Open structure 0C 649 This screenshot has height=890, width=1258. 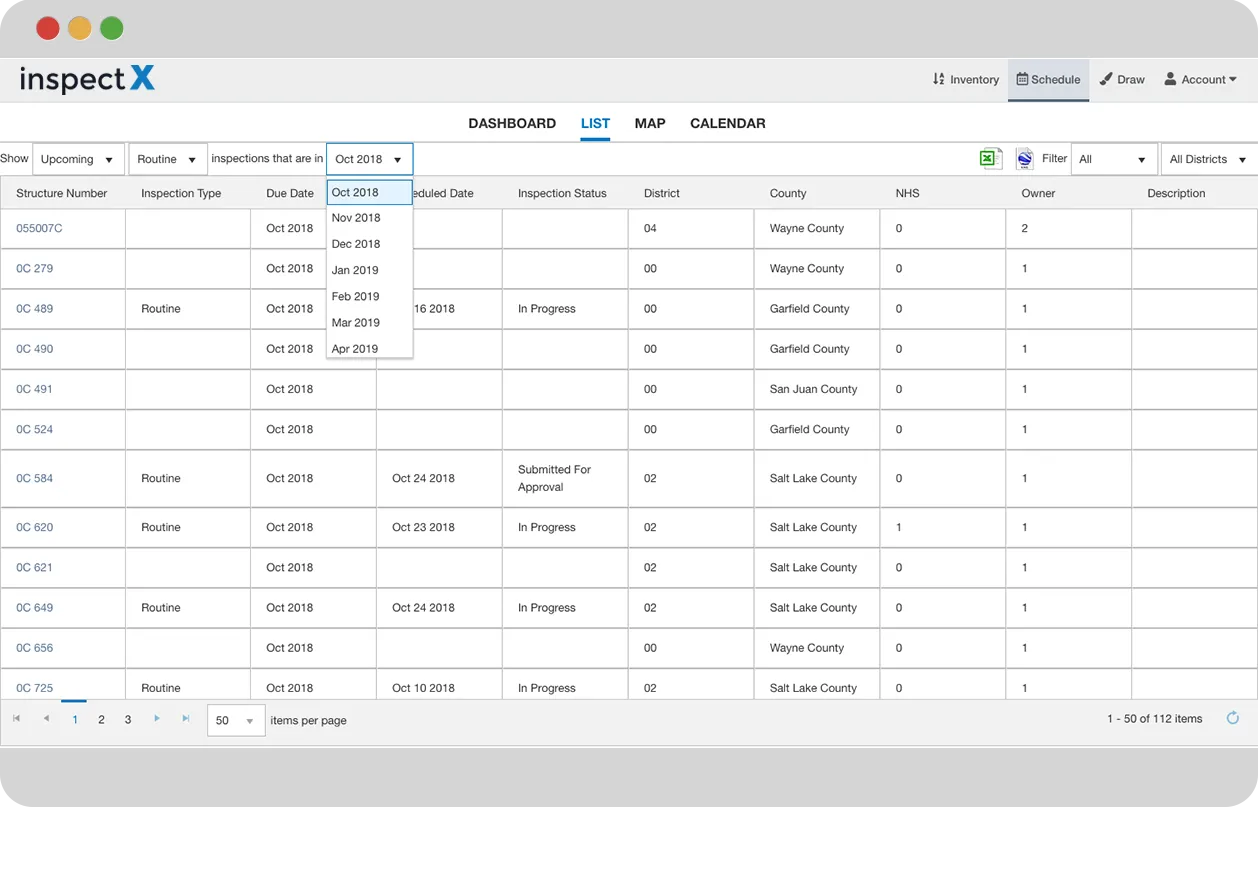pyautogui.click(x=35, y=607)
